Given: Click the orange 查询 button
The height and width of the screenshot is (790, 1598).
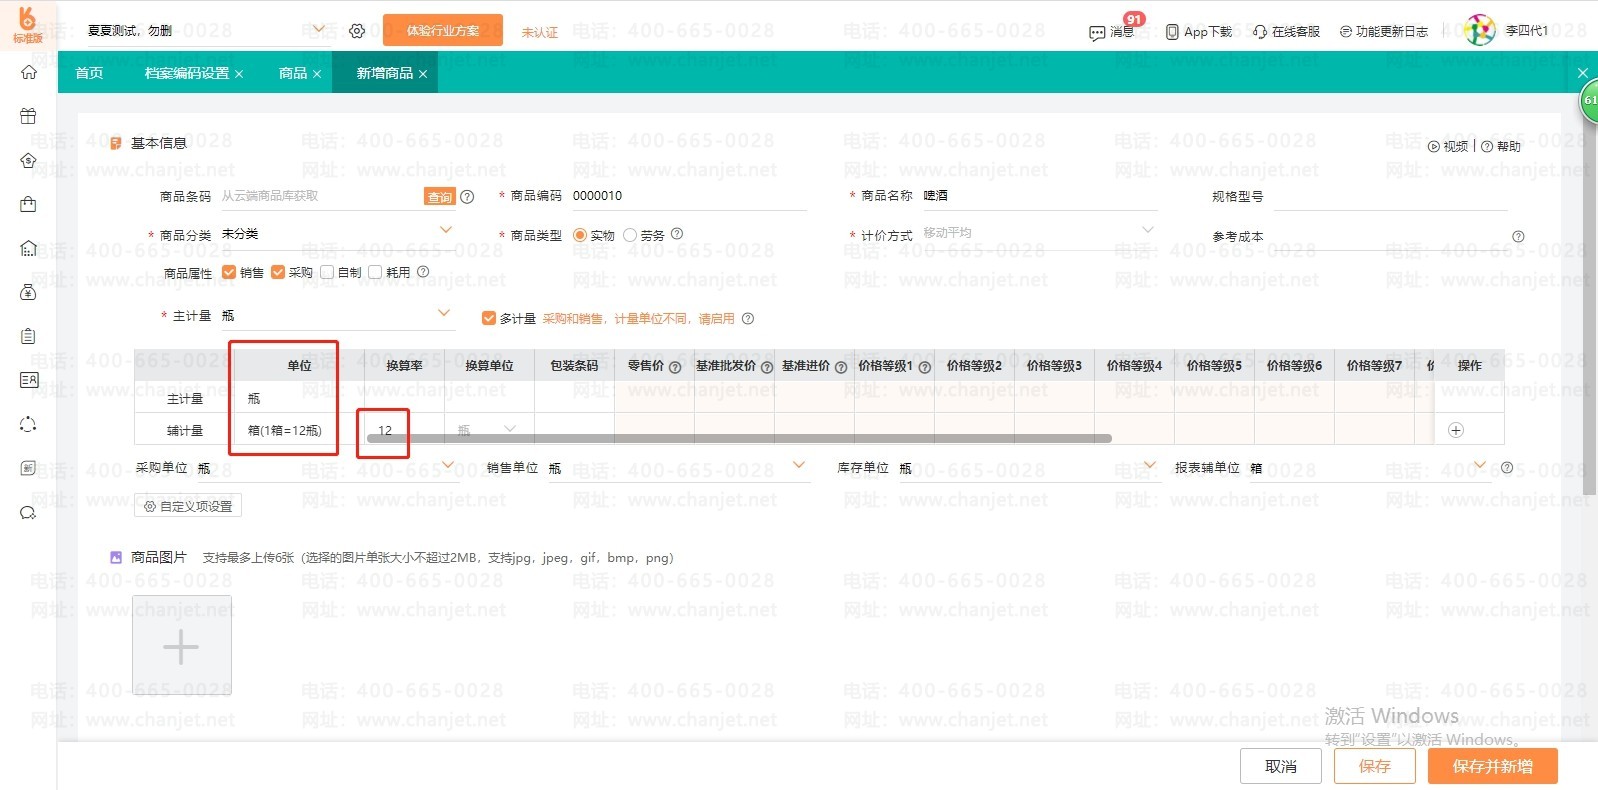Looking at the screenshot, I should click(440, 197).
